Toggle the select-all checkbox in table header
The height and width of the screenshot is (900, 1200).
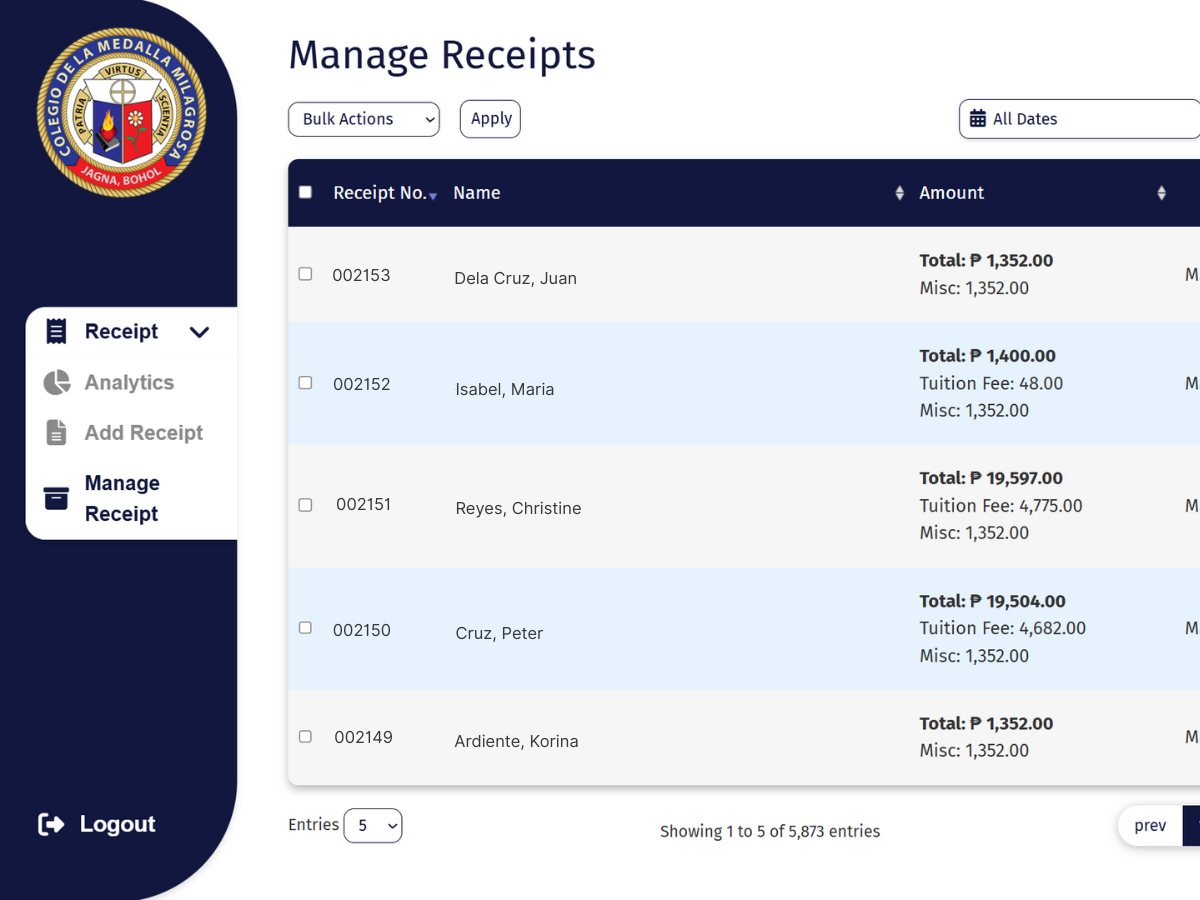coord(306,192)
